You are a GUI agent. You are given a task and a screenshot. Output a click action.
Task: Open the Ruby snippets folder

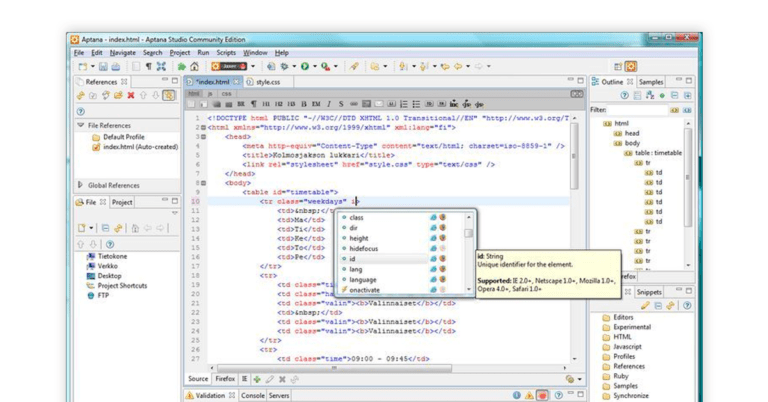click(x=616, y=376)
